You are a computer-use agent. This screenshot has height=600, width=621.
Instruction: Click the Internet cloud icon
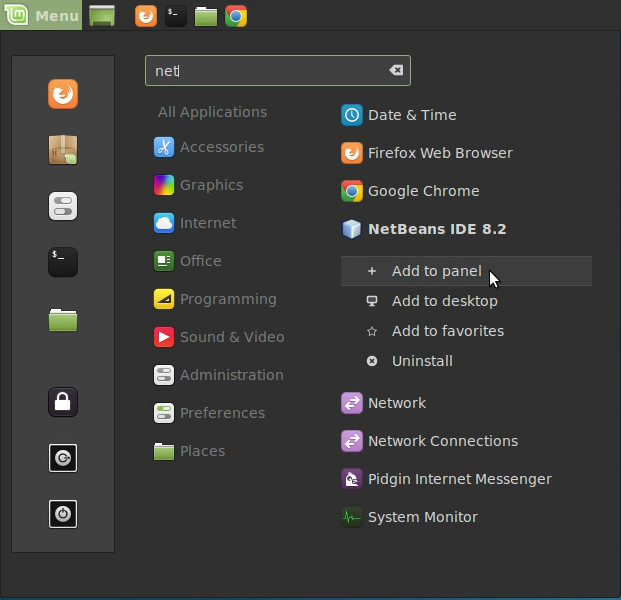click(x=164, y=223)
